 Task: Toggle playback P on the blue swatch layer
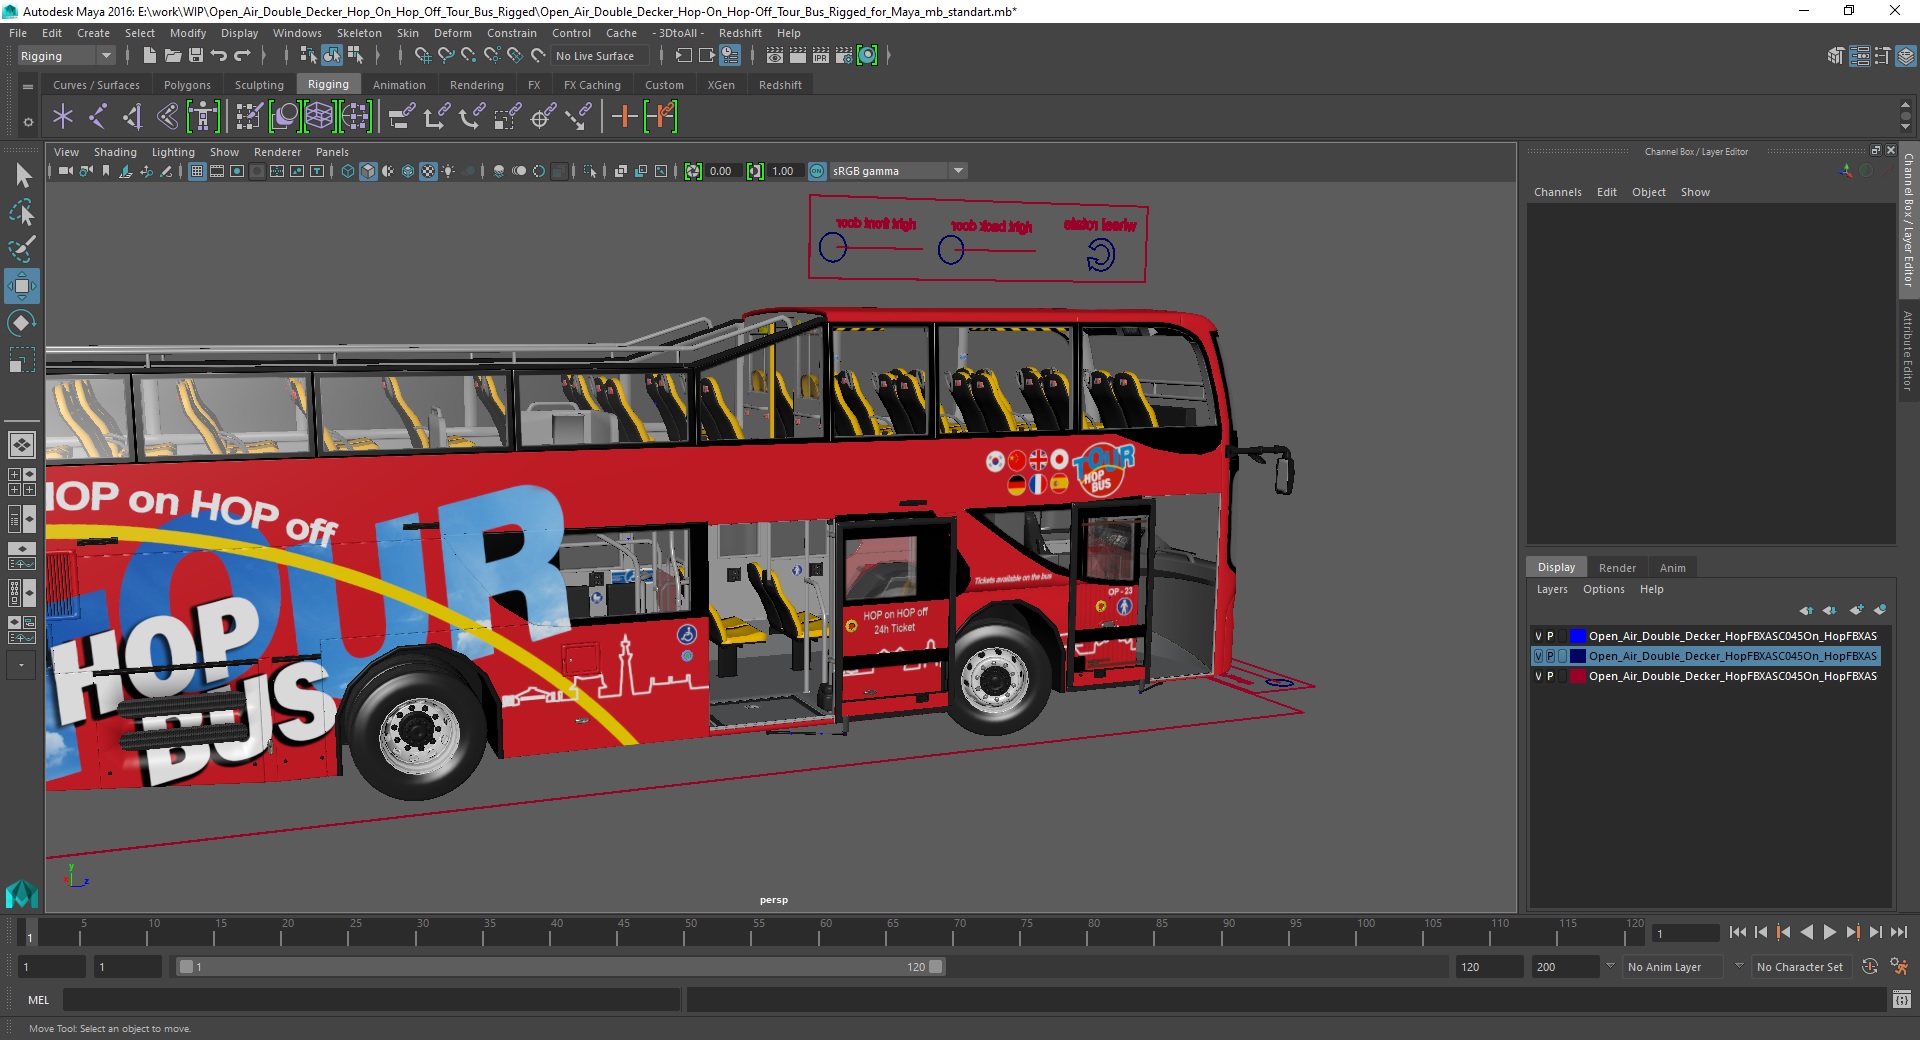pyautogui.click(x=1550, y=636)
